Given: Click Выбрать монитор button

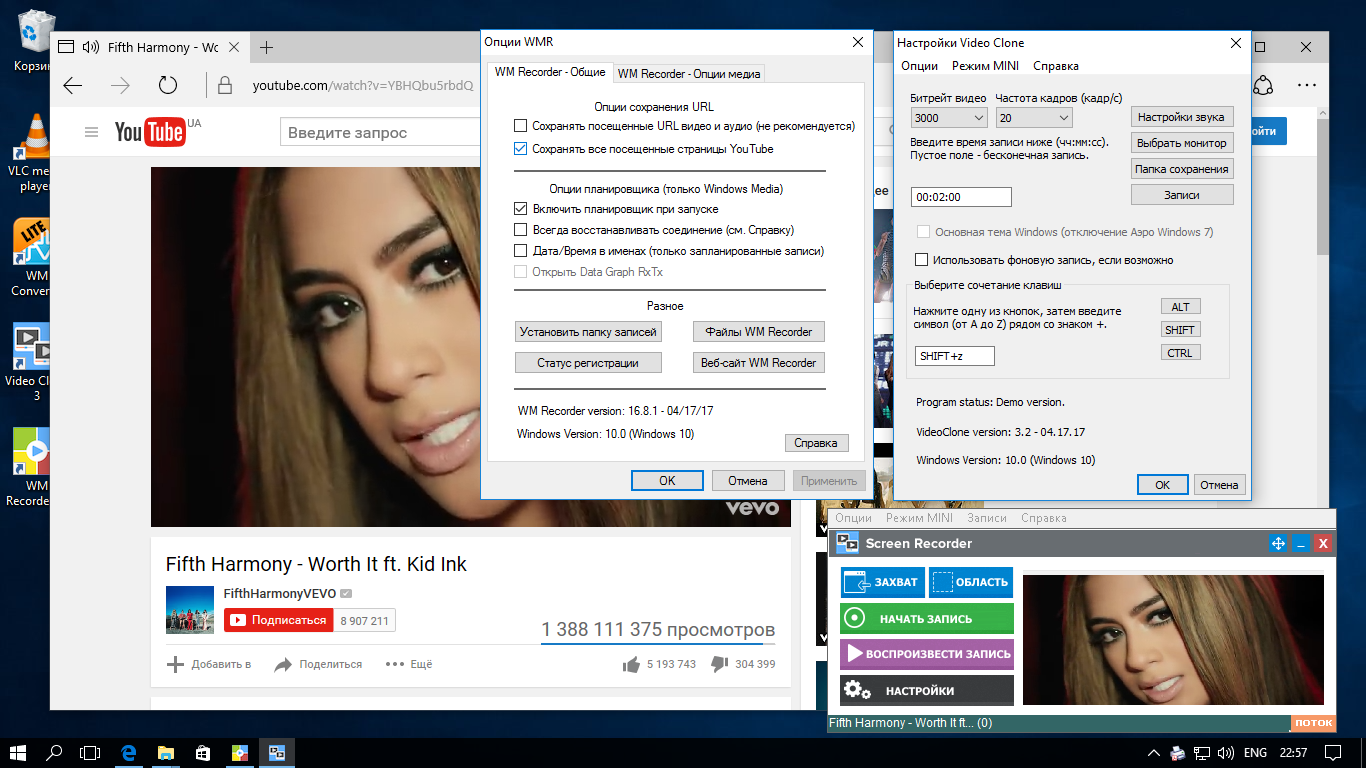Looking at the screenshot, I should 1182,143.
